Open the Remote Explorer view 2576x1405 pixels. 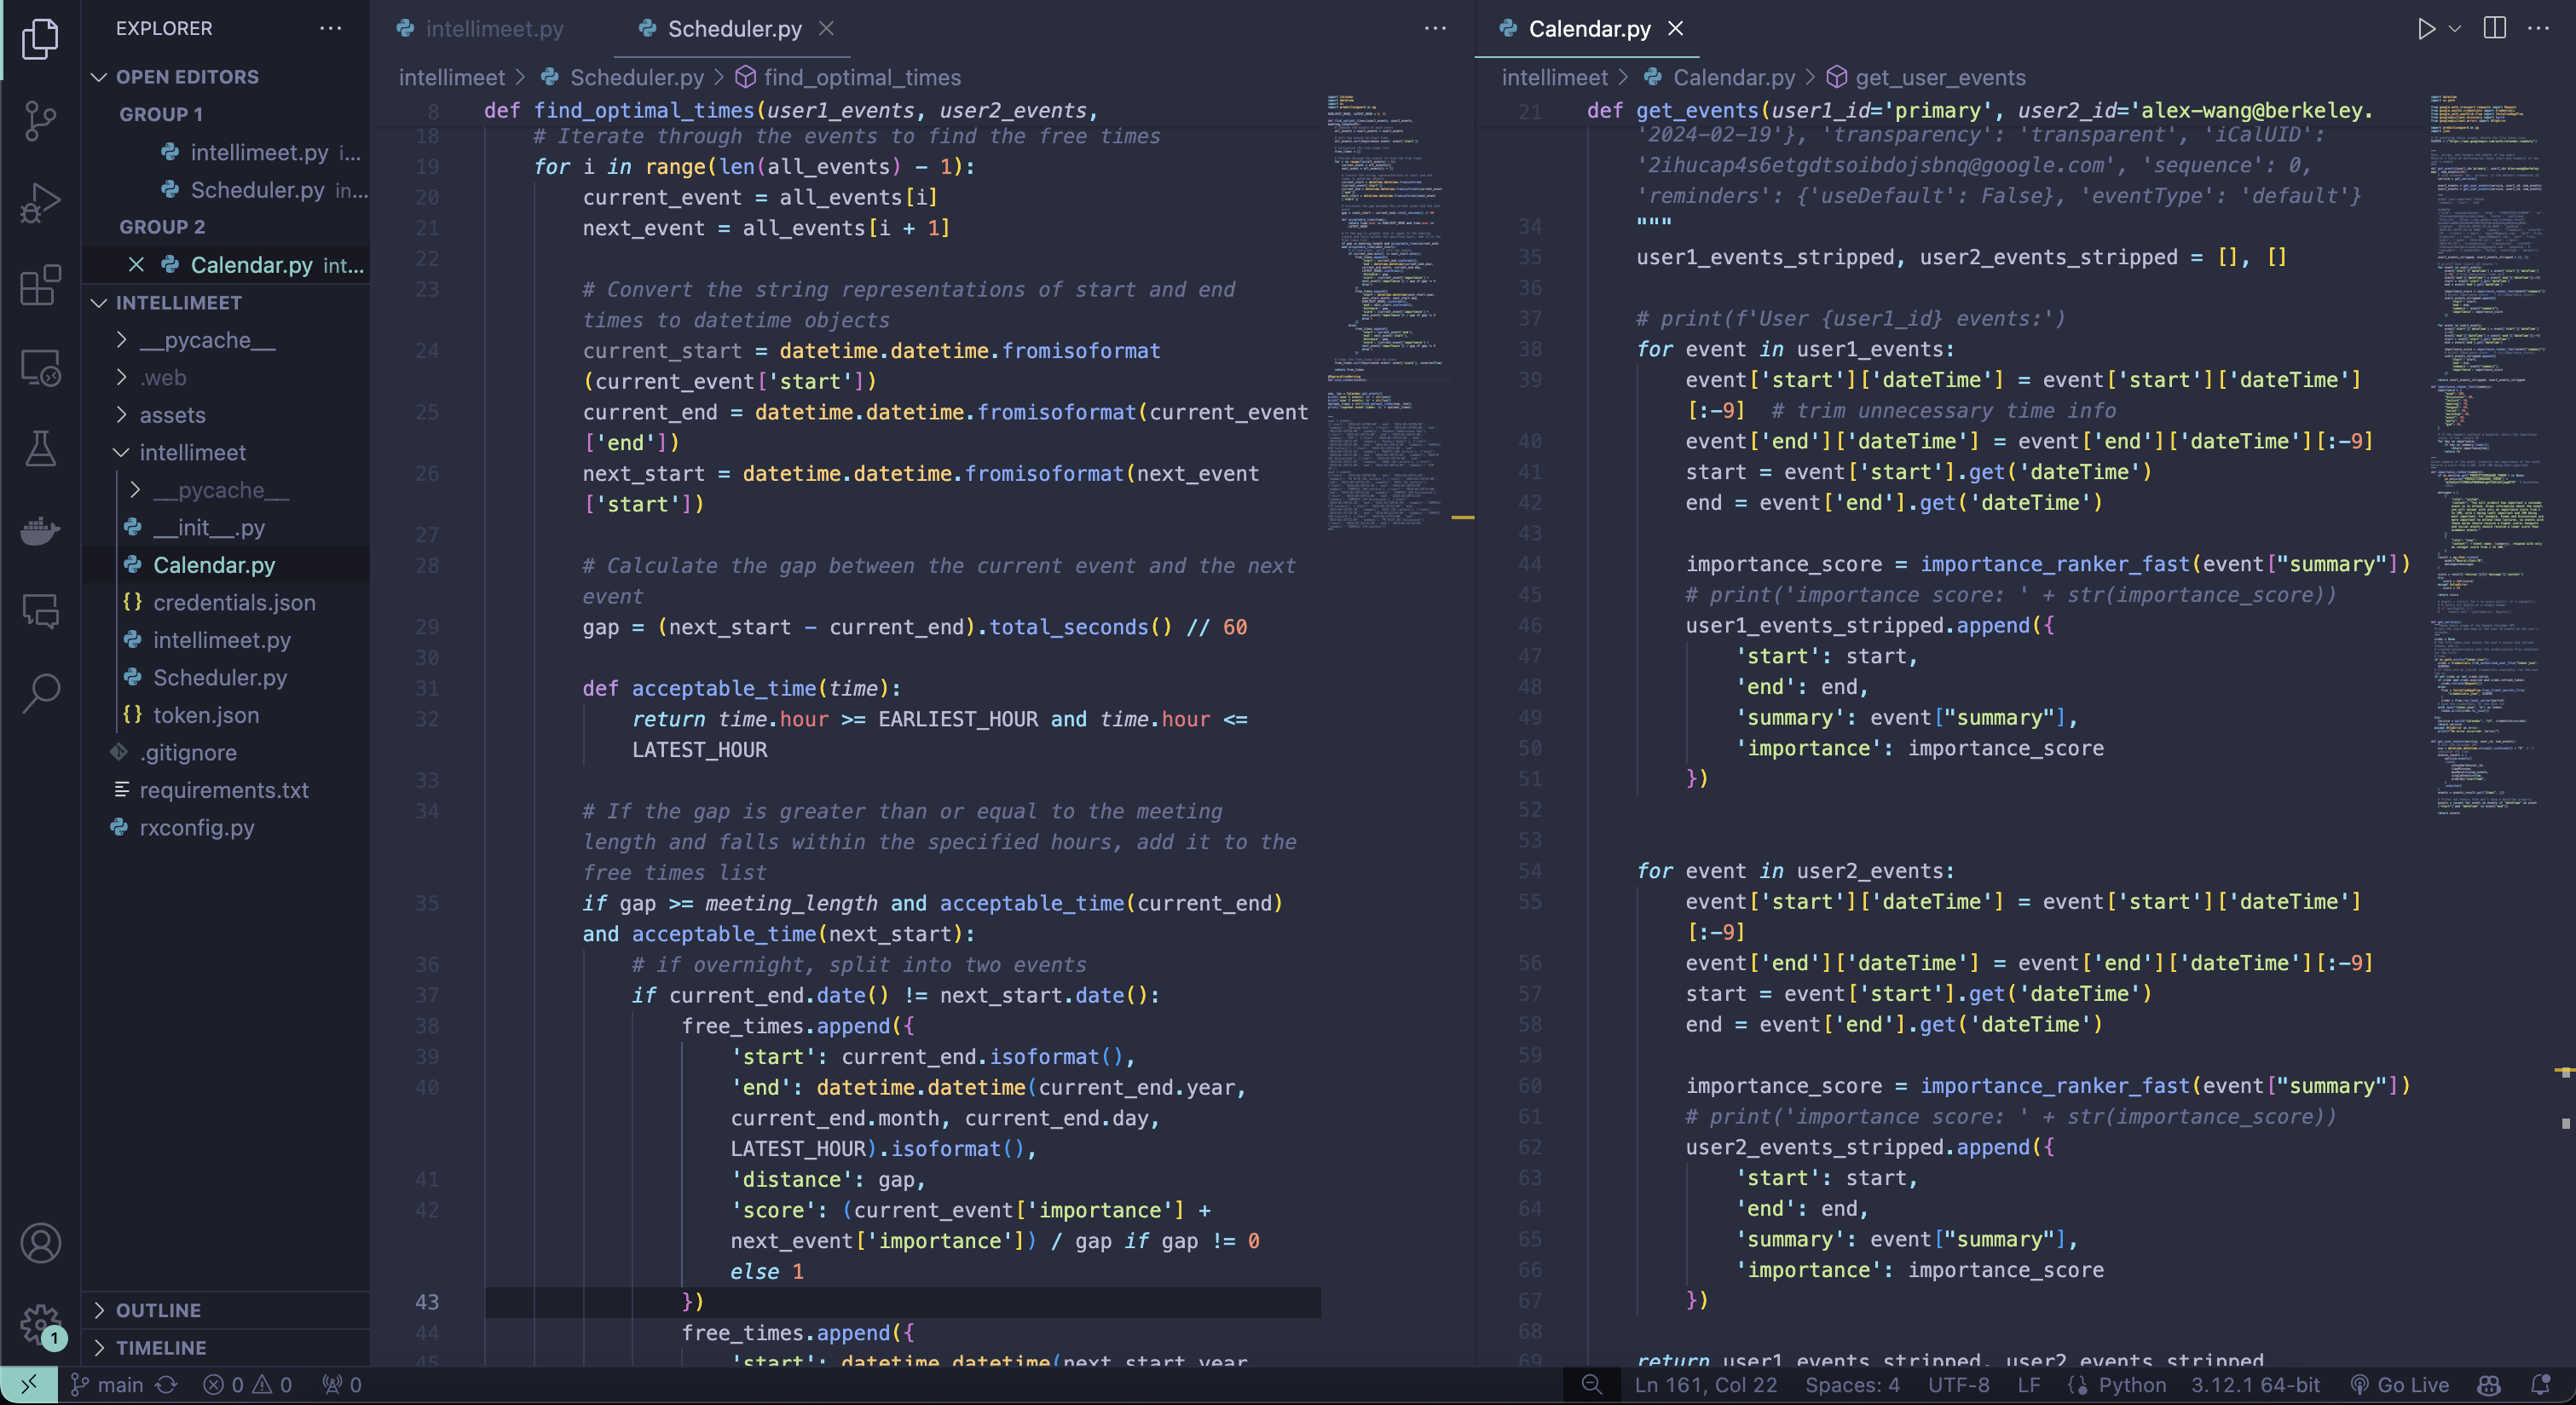[40, 367]
